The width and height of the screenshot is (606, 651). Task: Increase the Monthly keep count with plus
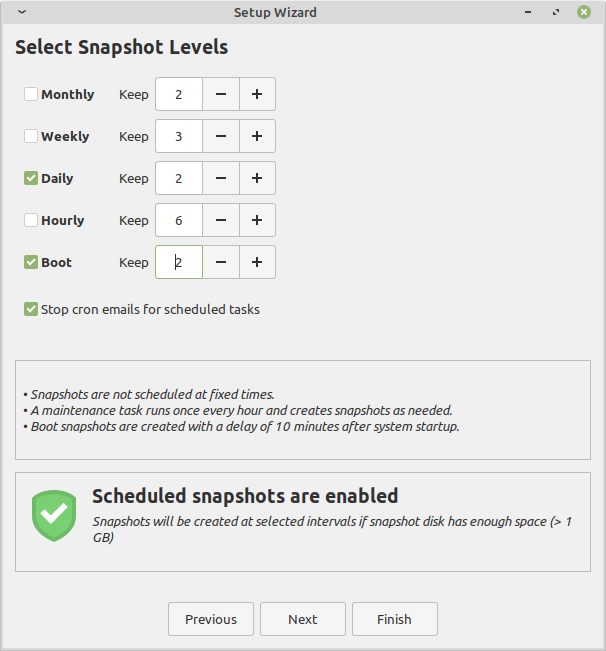click(257, 94)
